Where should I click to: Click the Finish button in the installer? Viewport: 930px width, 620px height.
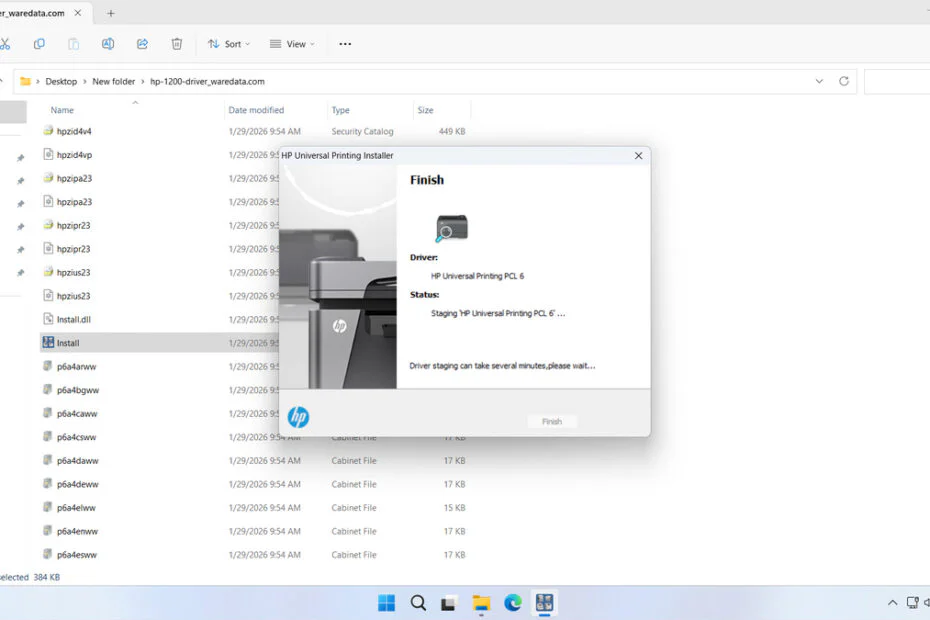click(552, 422)
